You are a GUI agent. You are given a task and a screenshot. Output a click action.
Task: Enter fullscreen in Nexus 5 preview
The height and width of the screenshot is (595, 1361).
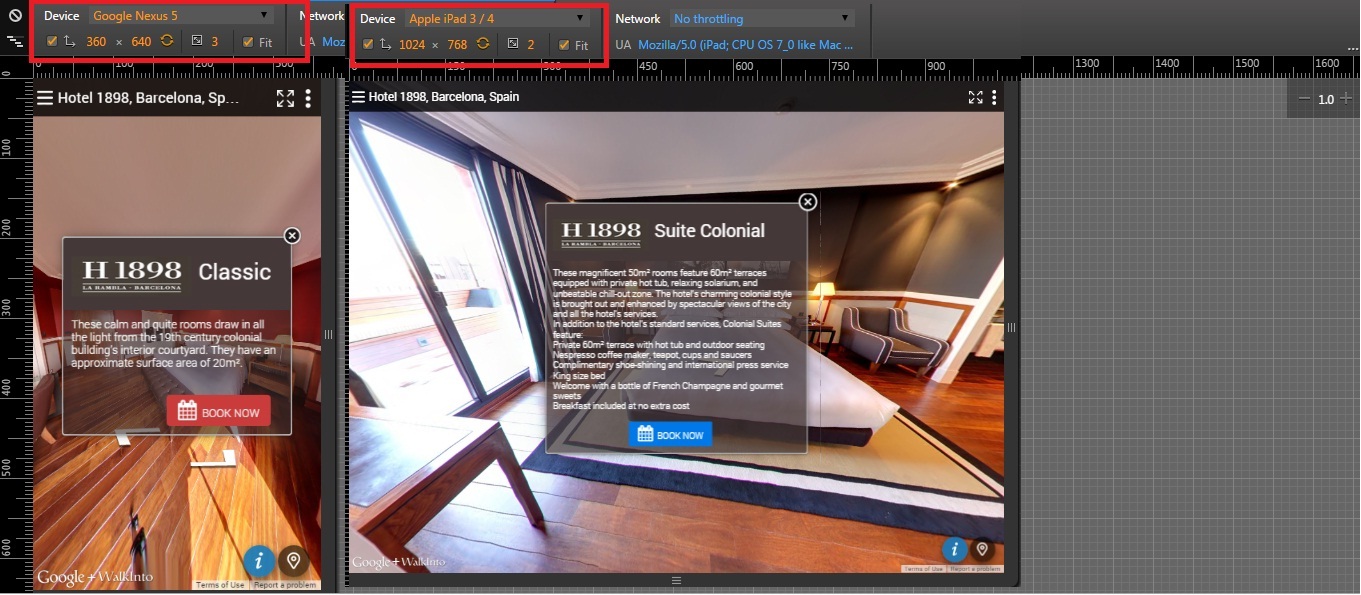[x=286, y=98]
